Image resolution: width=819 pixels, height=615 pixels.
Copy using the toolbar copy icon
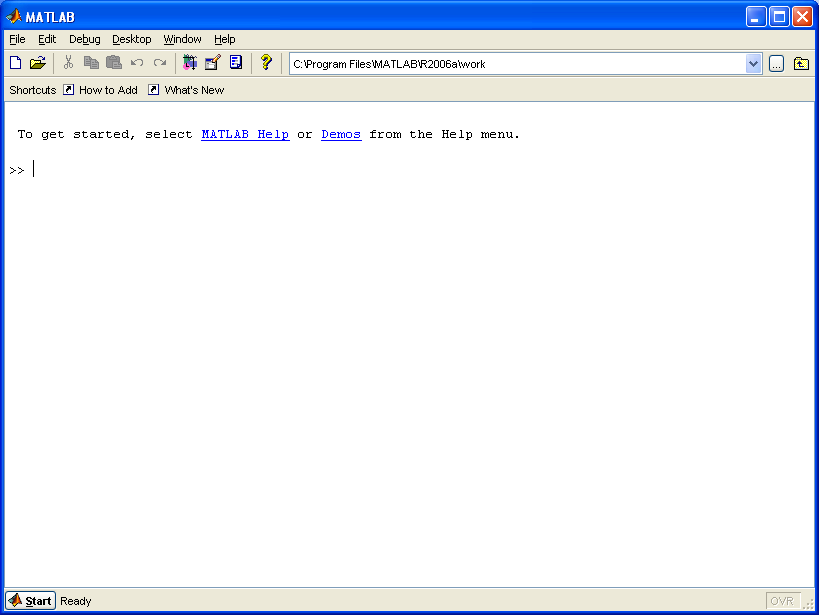tap(91, 63)
